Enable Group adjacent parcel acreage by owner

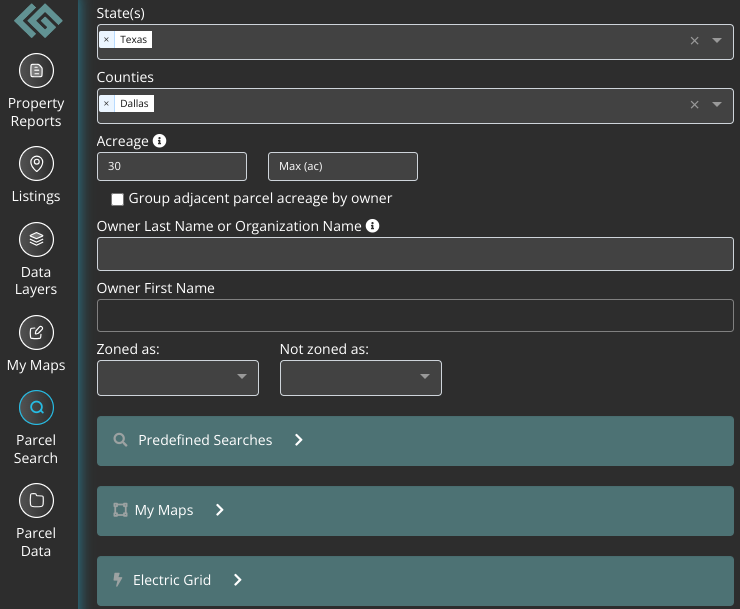pyautogui.click(x=118, y=199)
